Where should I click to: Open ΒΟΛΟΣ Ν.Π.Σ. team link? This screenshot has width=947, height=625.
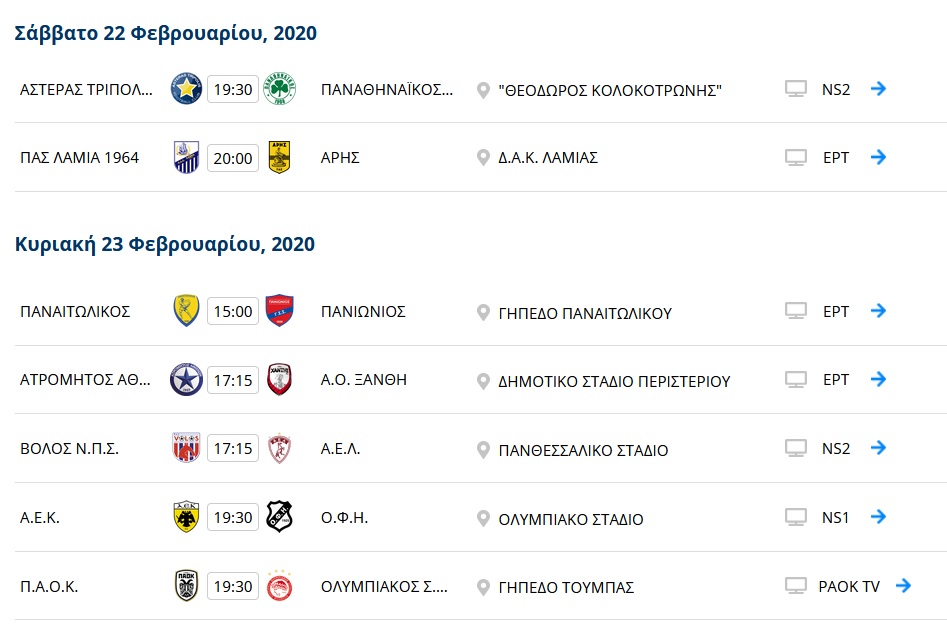(x=69, y=449)
